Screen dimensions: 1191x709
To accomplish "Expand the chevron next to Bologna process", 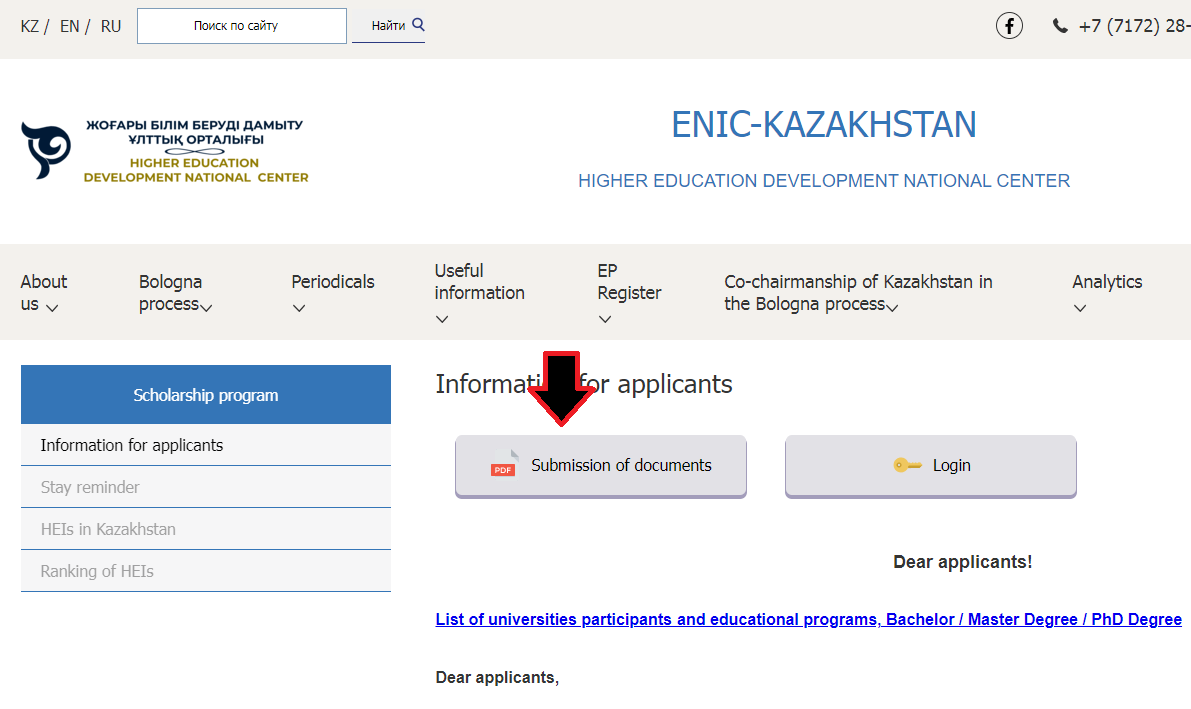I will (x=206, y=308).
